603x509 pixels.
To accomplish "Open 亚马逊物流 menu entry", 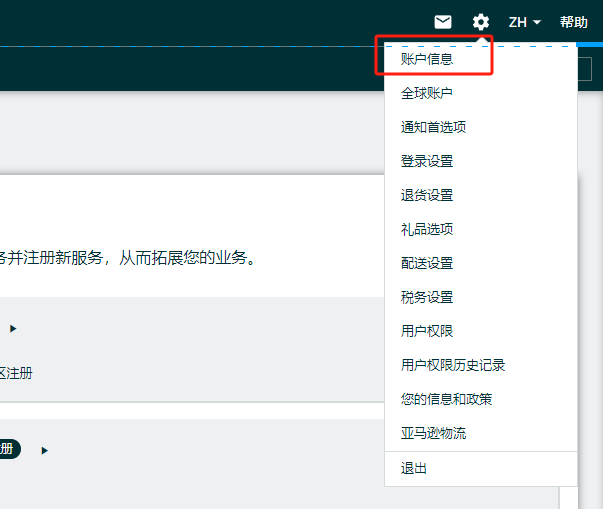I will 433,433.
